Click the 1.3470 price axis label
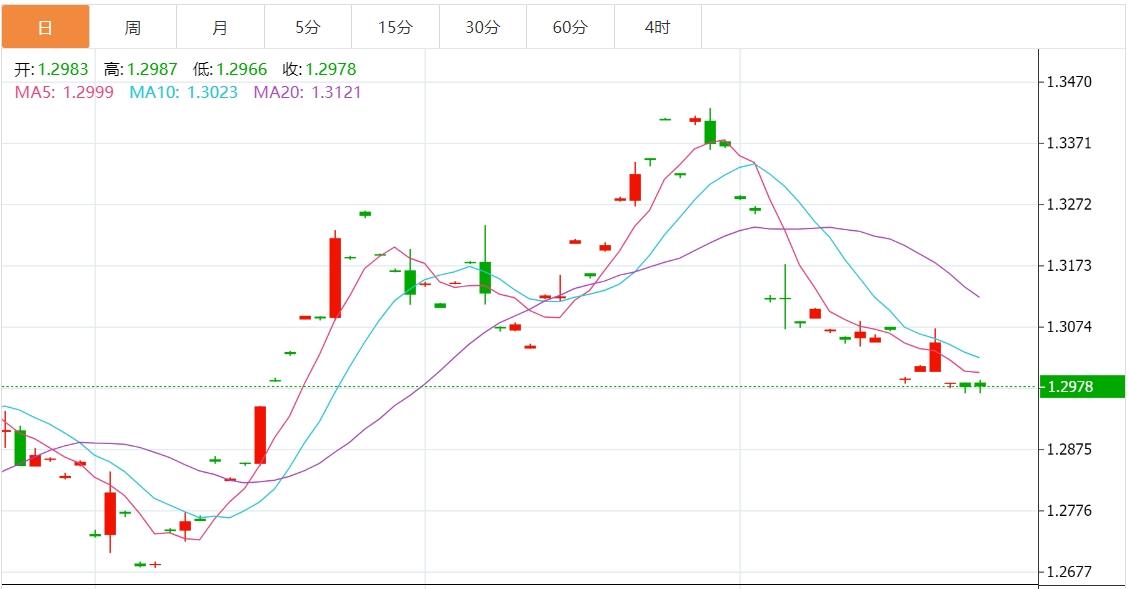 [1069, 82]
